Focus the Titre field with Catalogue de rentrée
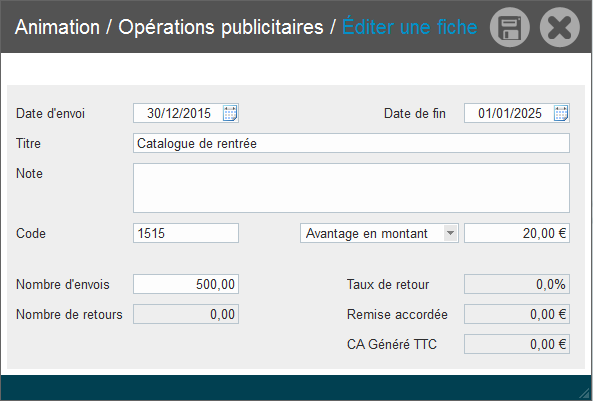 (351, 143)
